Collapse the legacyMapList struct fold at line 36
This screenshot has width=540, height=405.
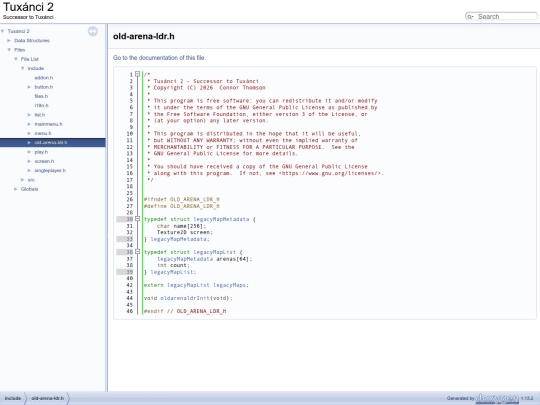[x=137, y=252]
